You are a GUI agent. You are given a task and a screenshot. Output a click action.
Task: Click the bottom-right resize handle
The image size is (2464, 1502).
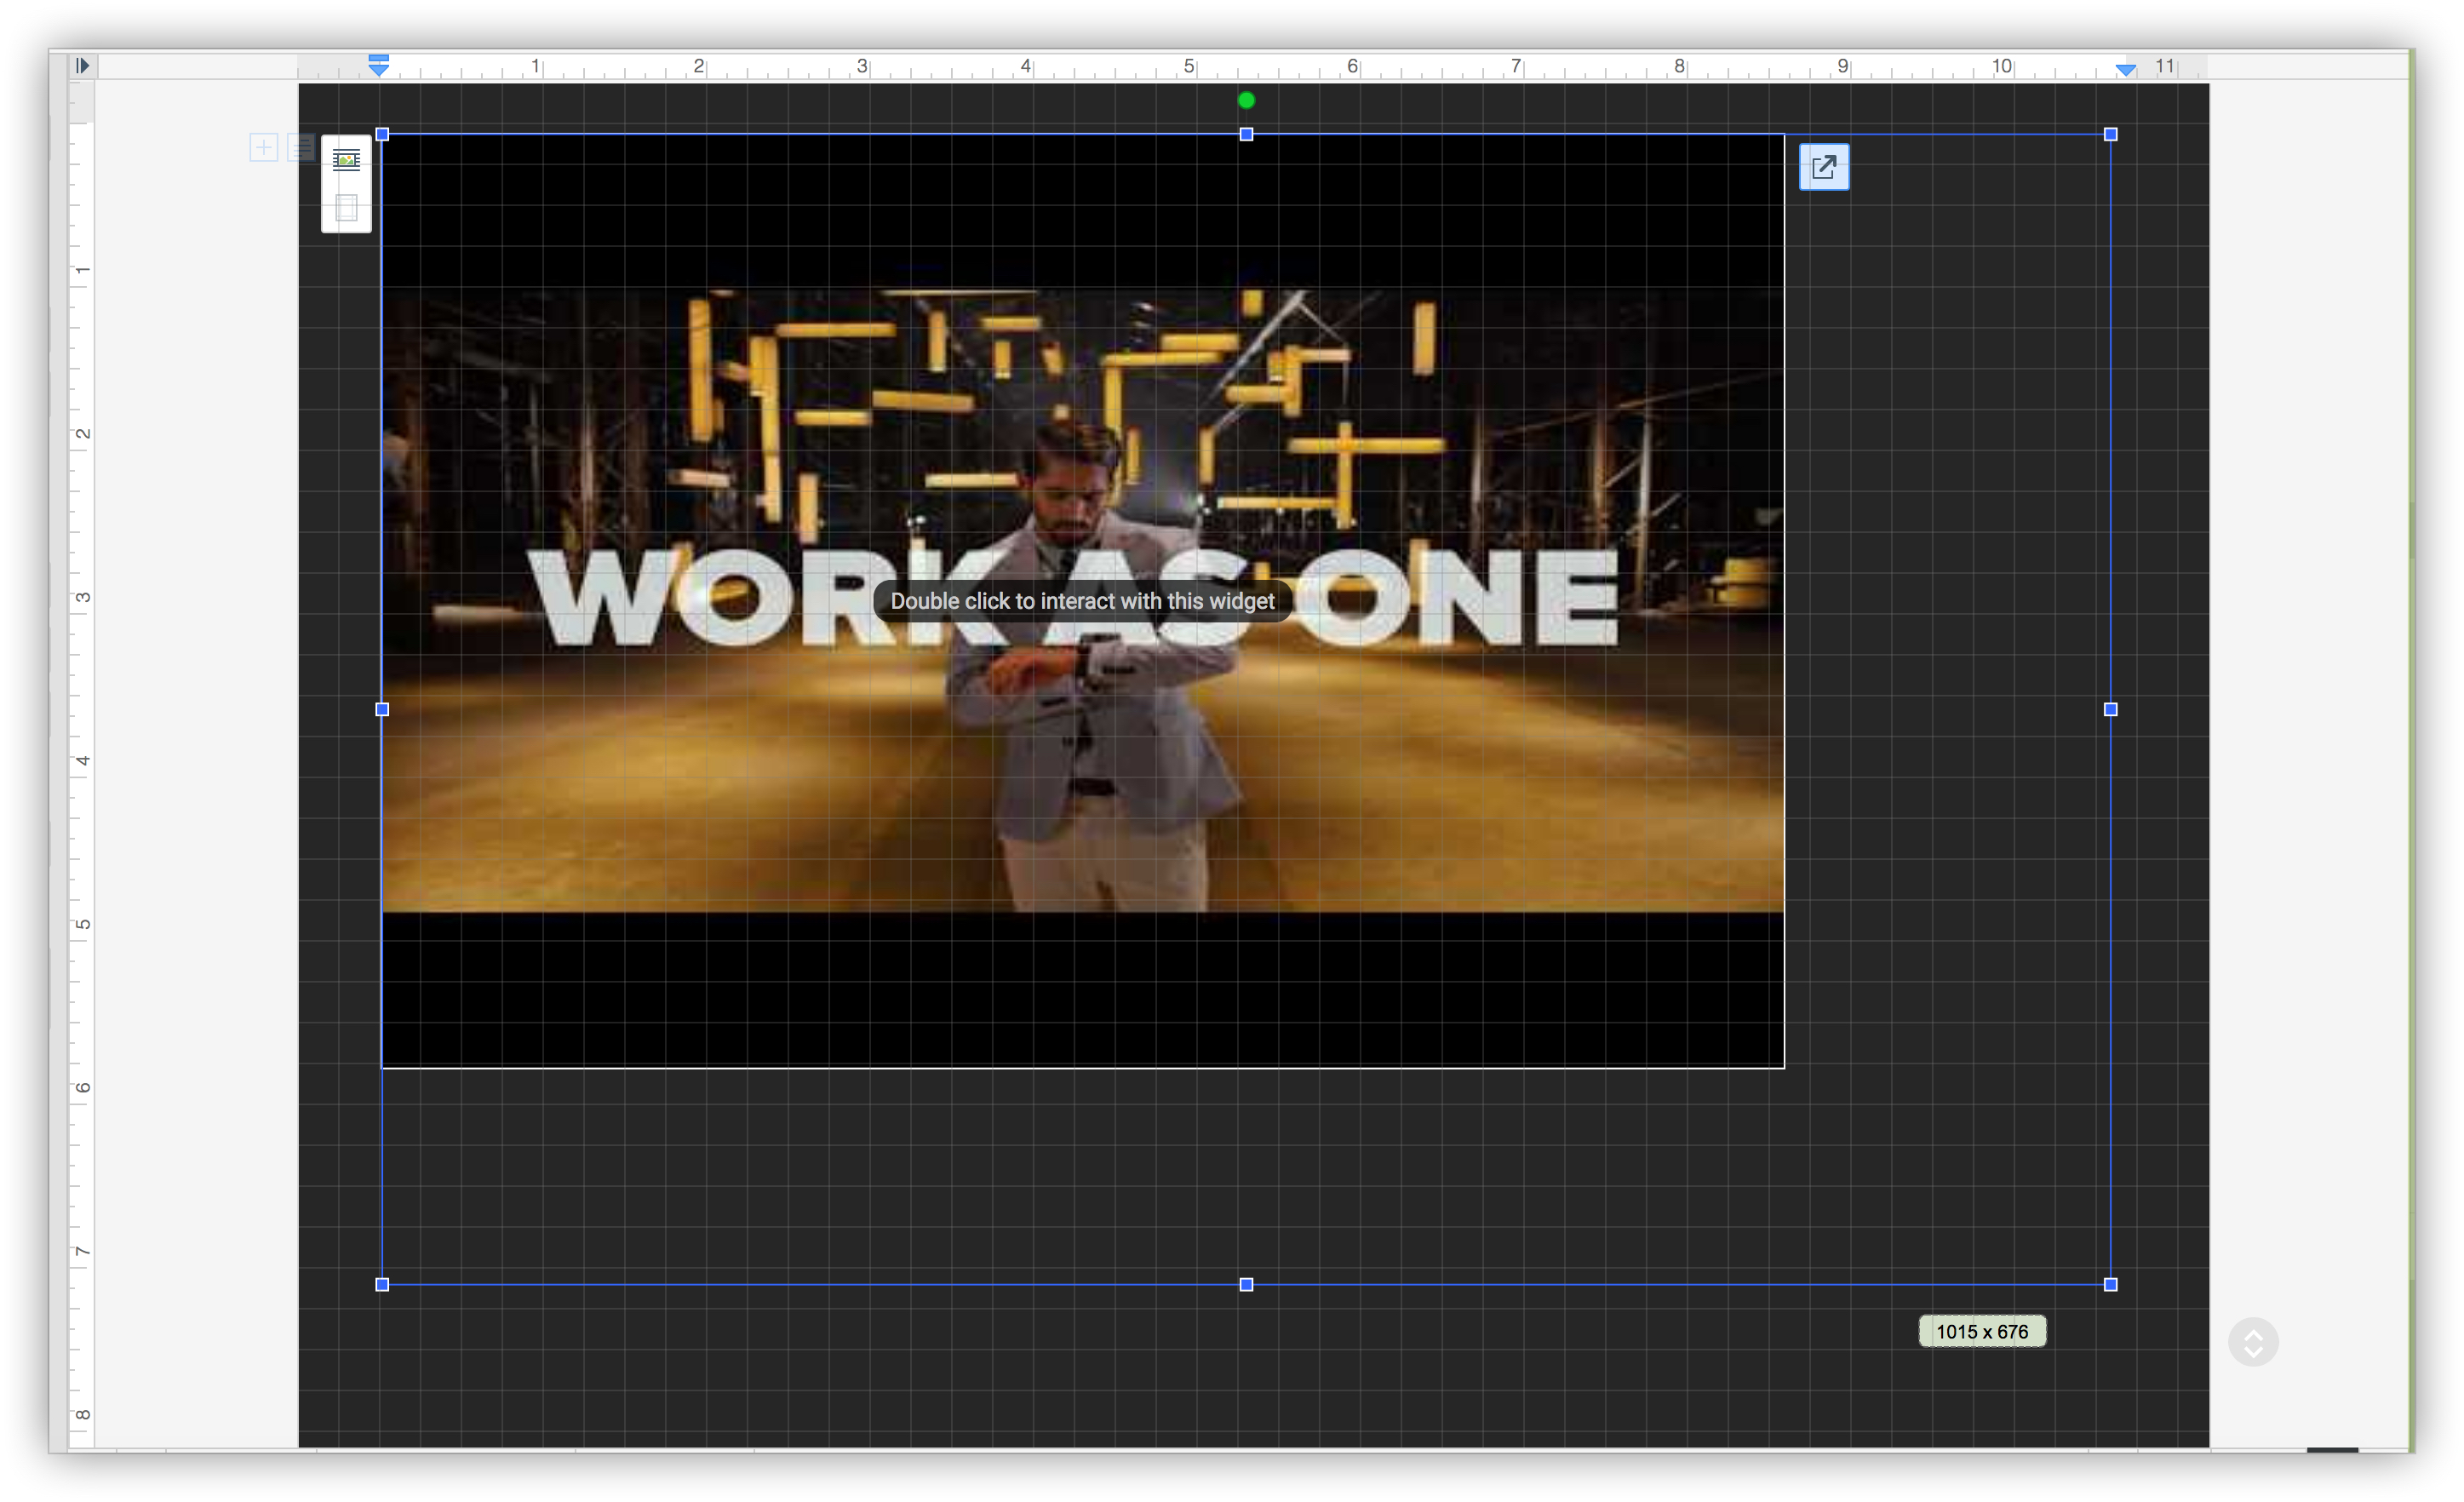[2110, 1284]
